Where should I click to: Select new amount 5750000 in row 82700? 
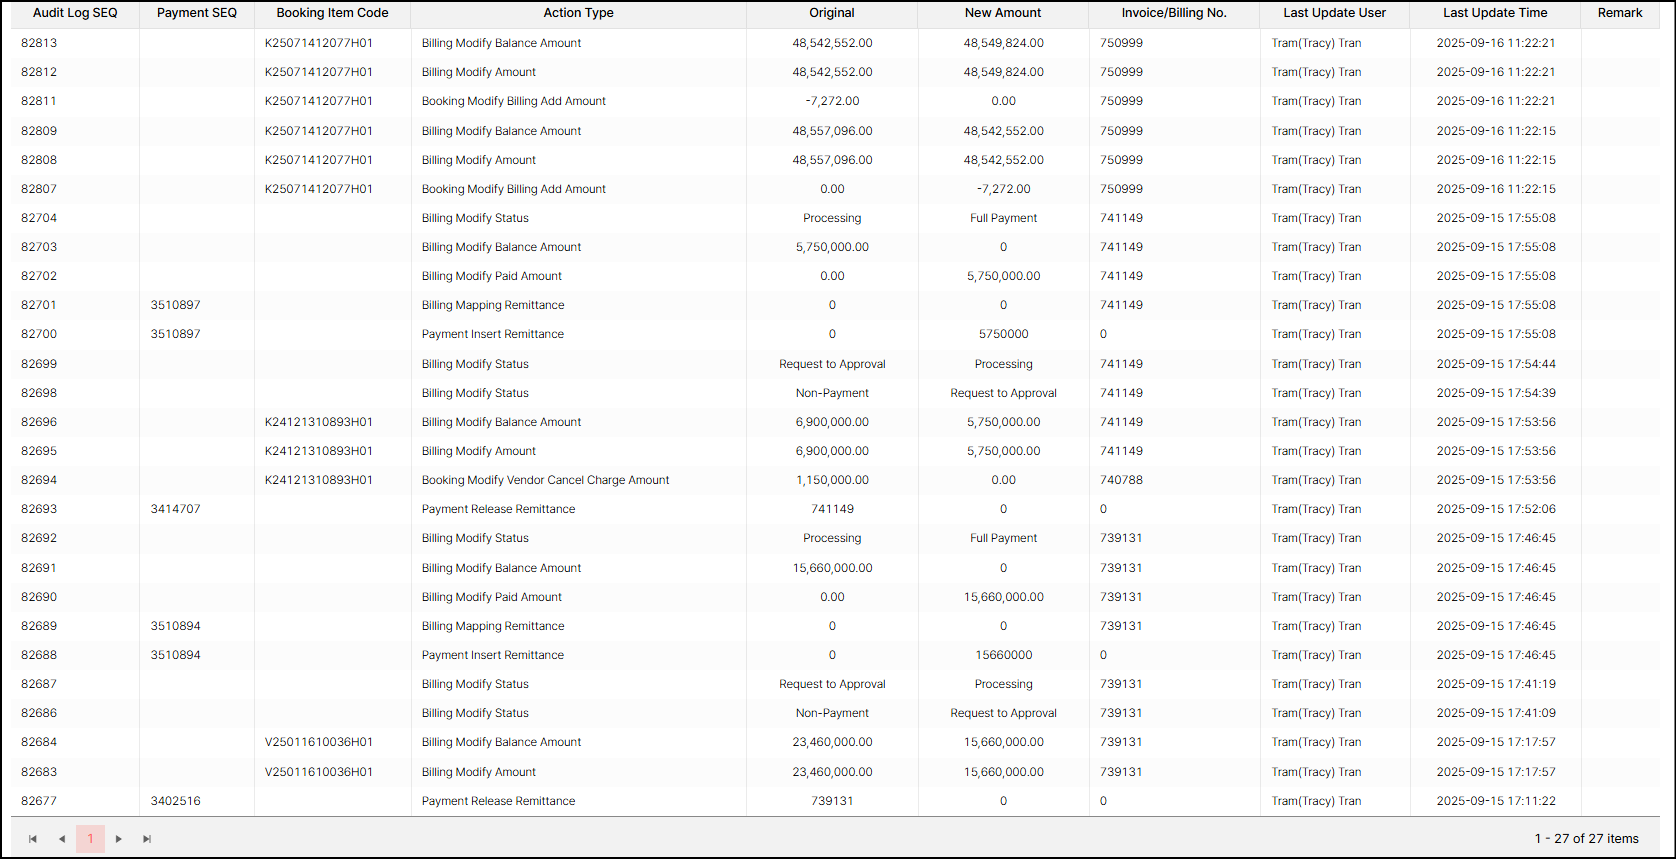click(x=1003, y=334)
